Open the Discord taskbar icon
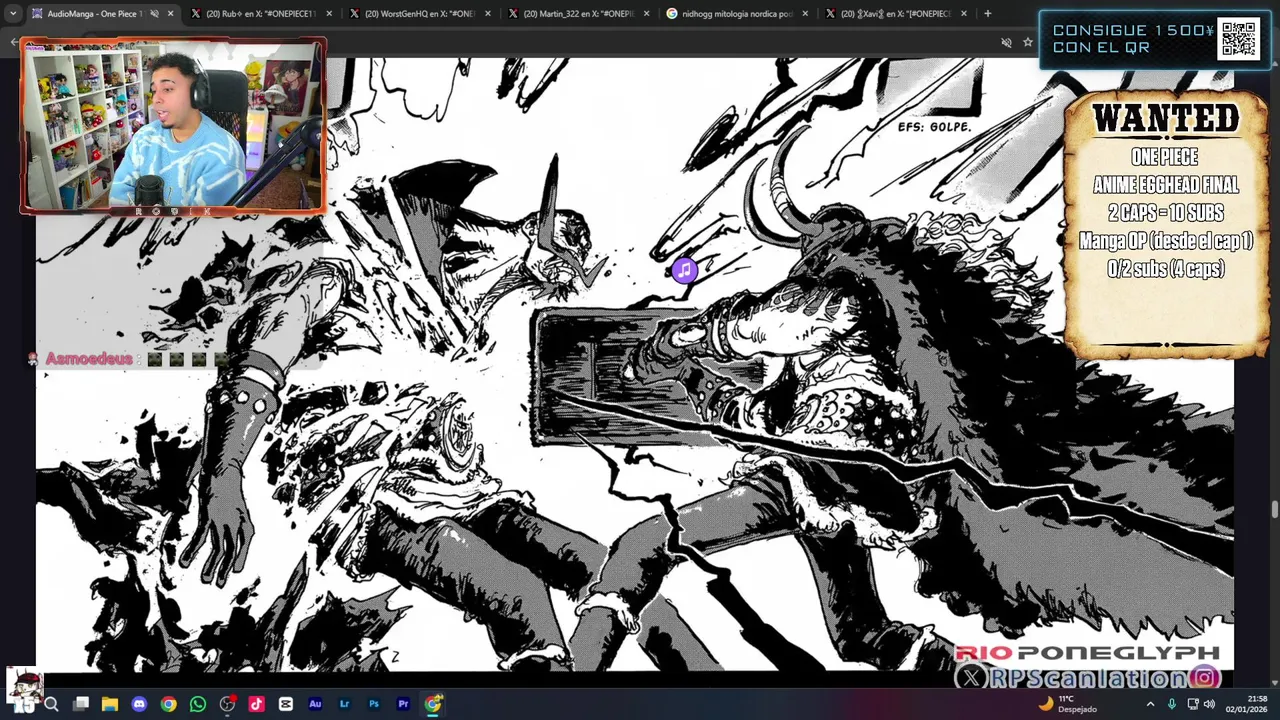 click(x=139, y=704)
